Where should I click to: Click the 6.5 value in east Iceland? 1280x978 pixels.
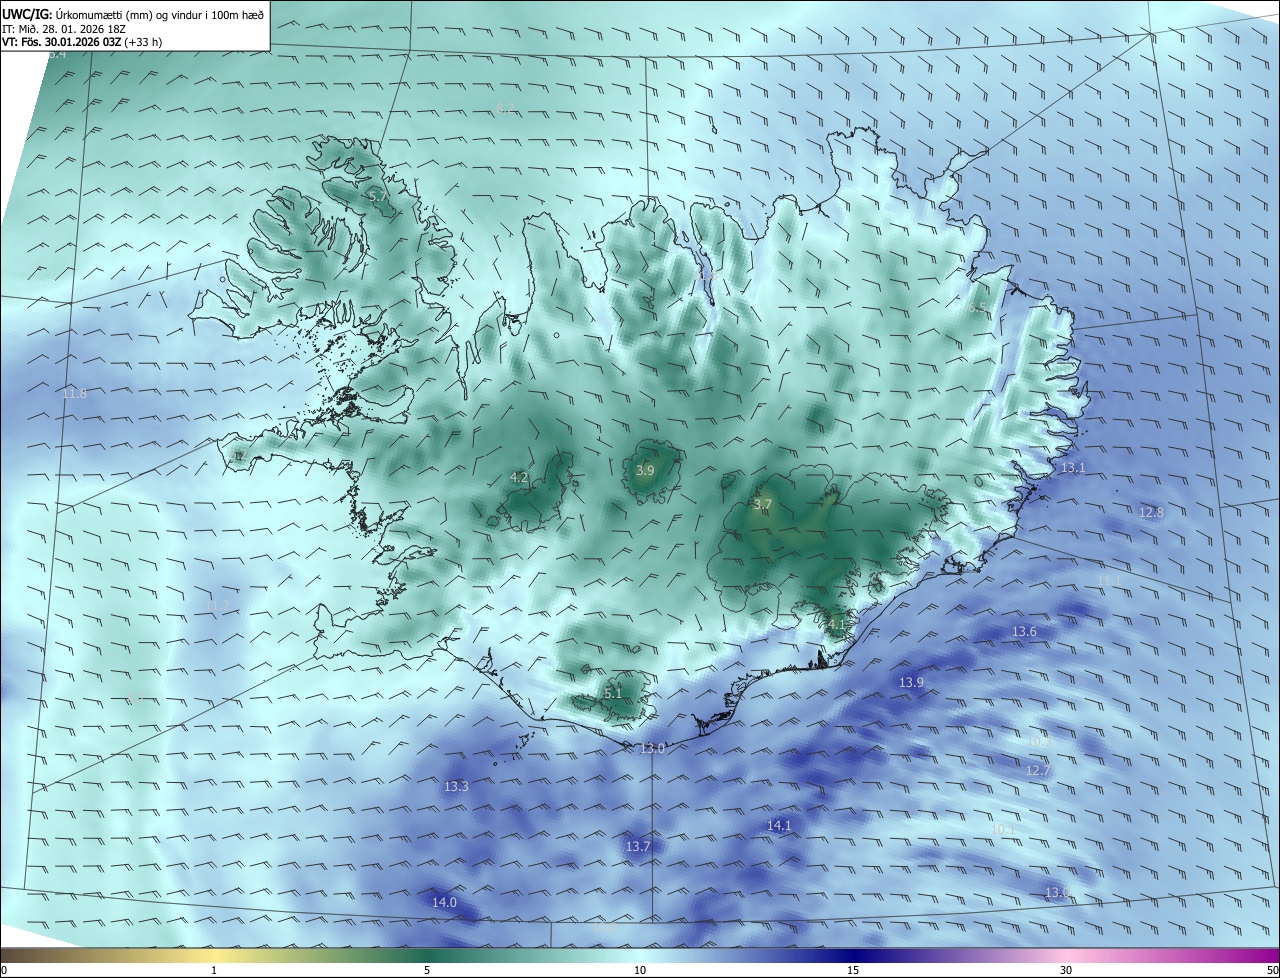click(977, 308)
